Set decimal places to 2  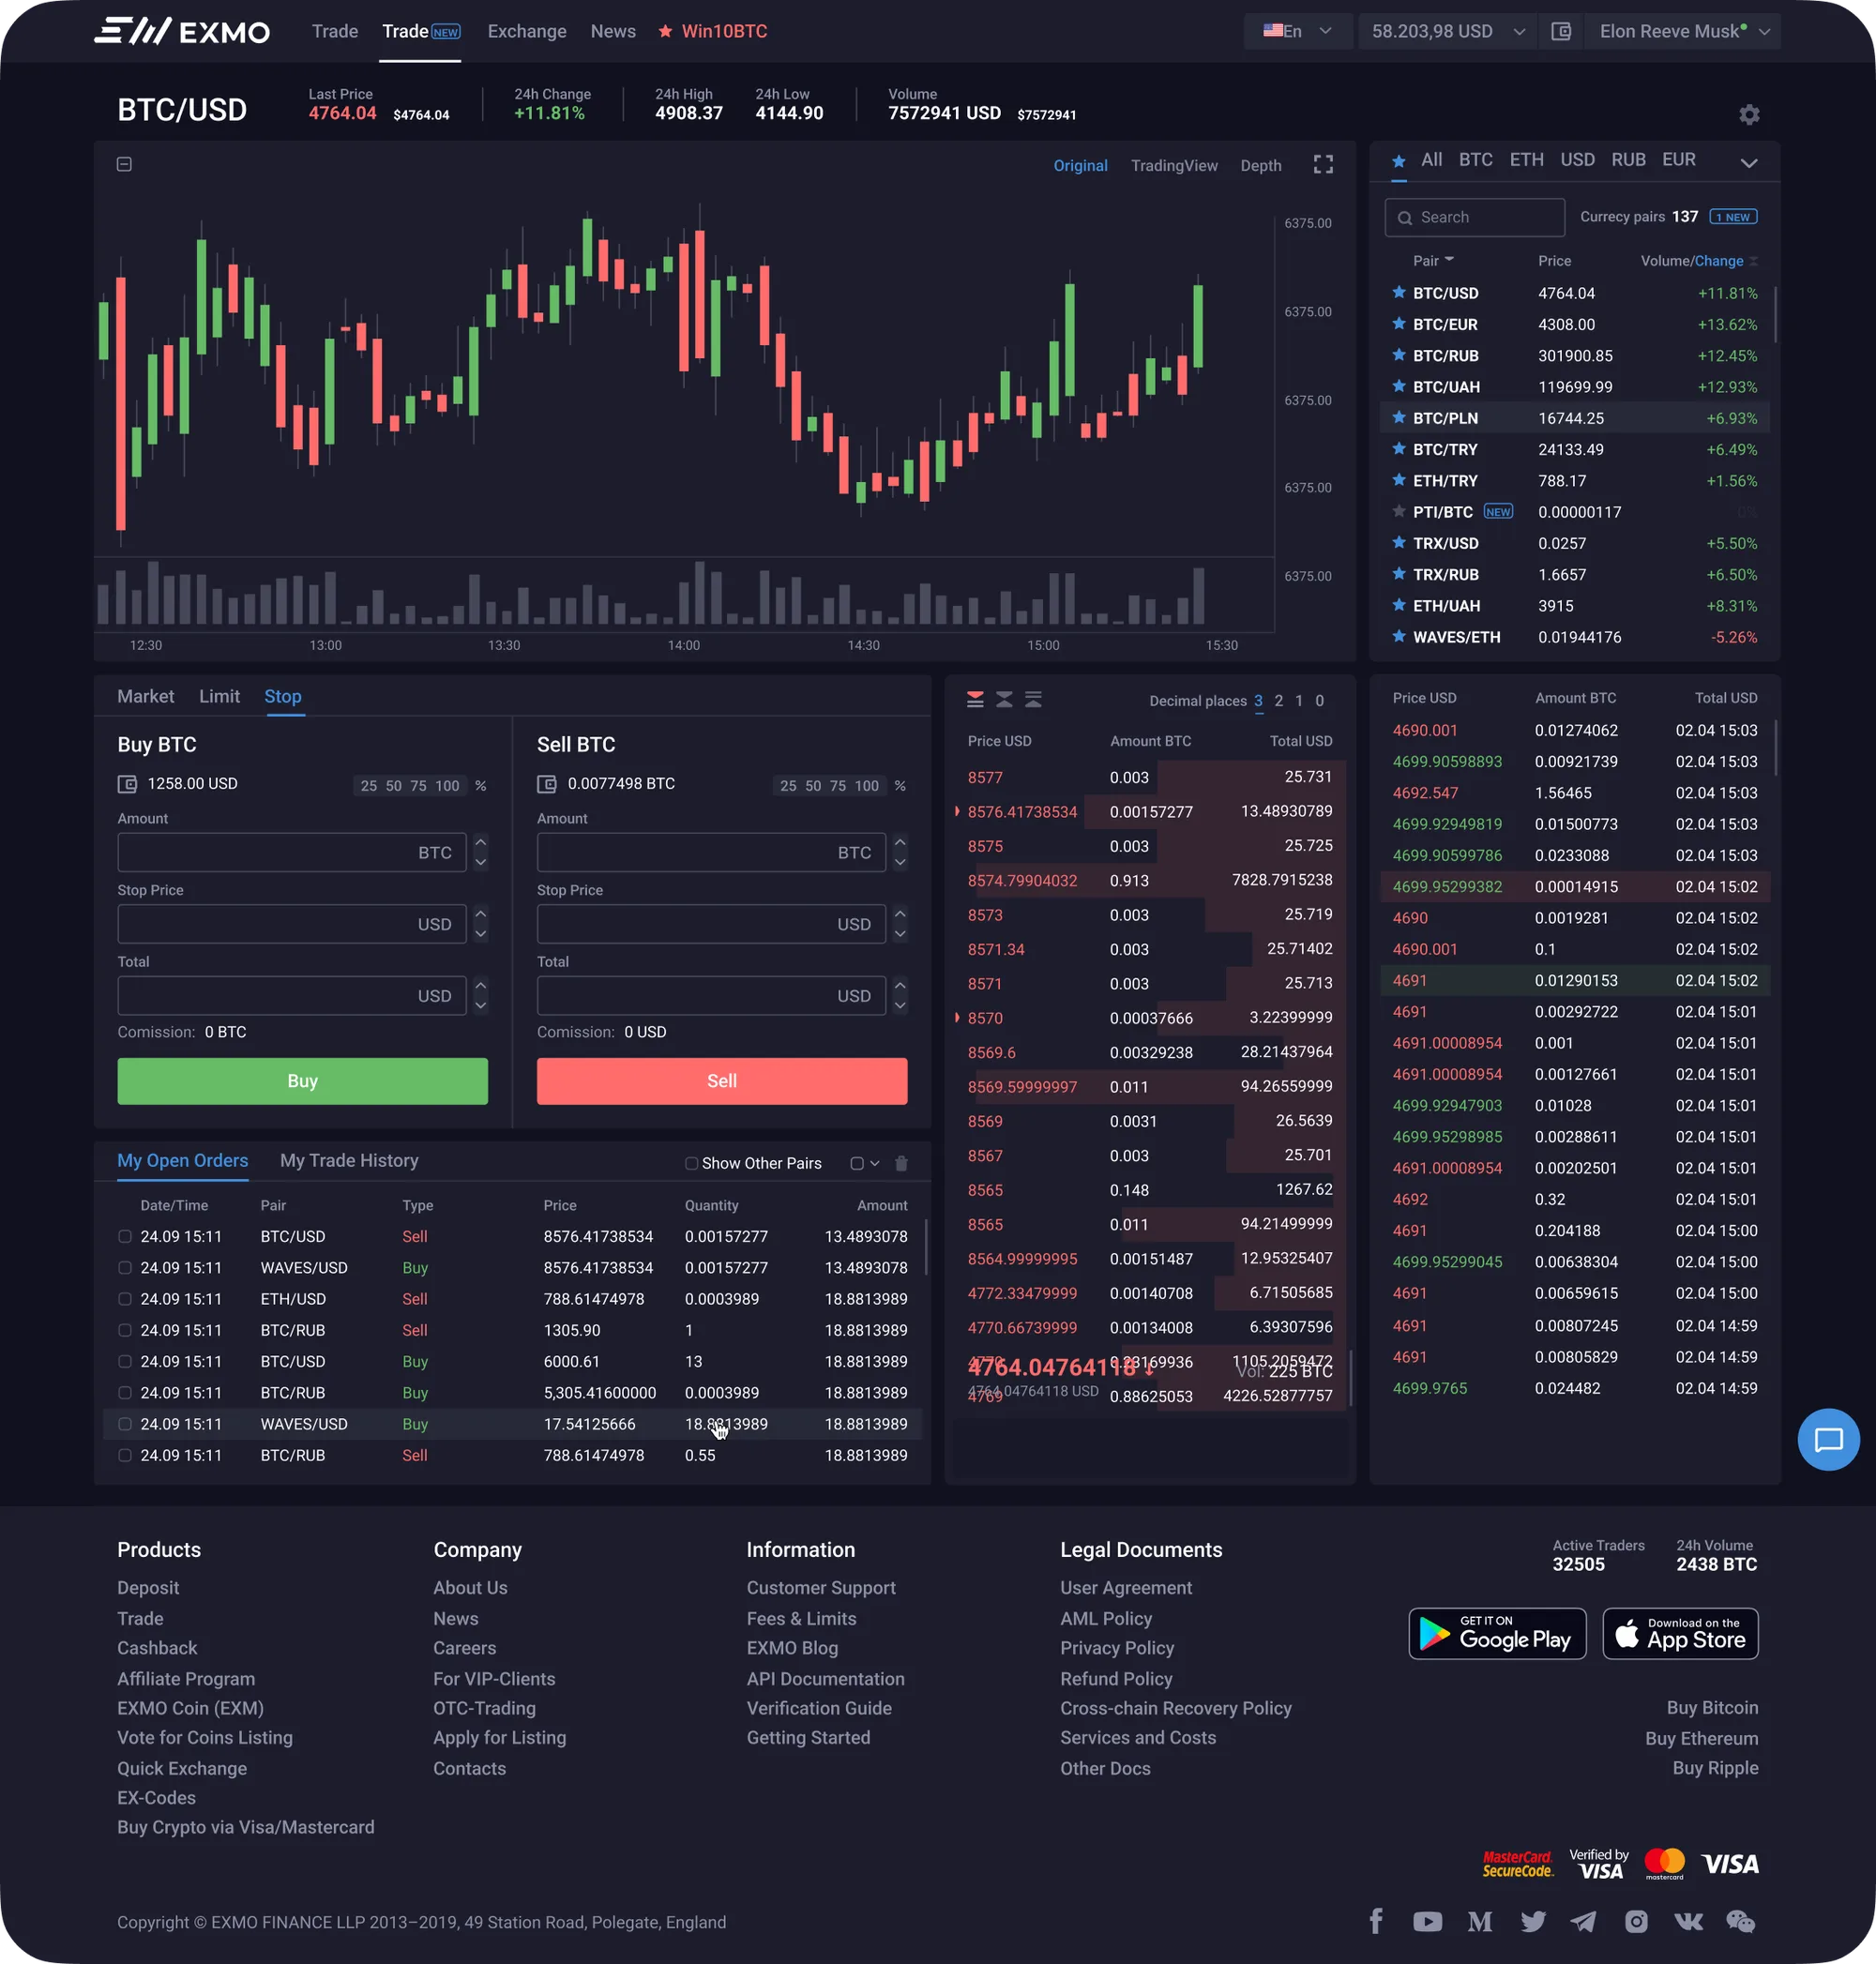[x=1278, y=701]
